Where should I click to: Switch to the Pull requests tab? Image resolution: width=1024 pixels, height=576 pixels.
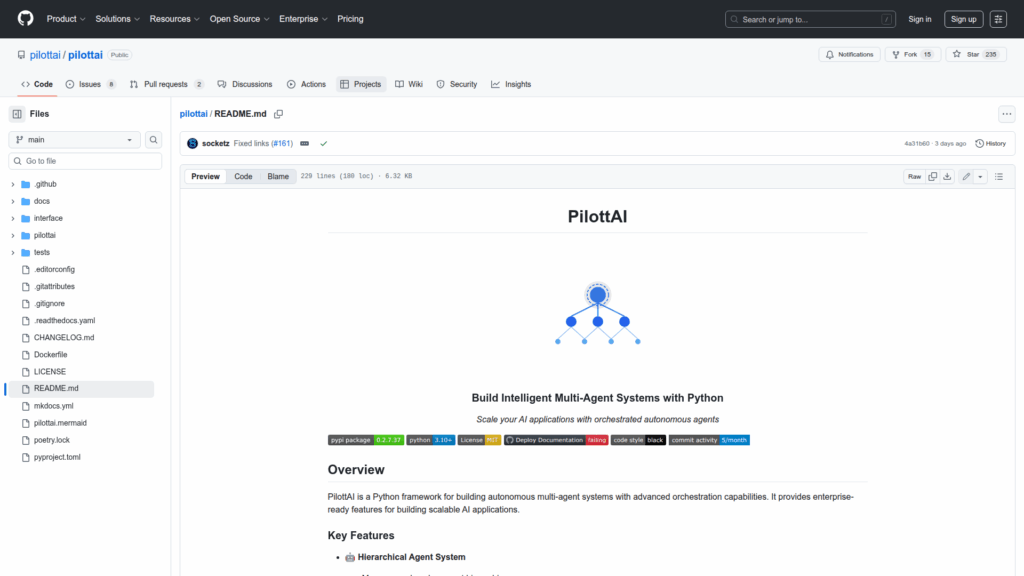pos(167,84)
